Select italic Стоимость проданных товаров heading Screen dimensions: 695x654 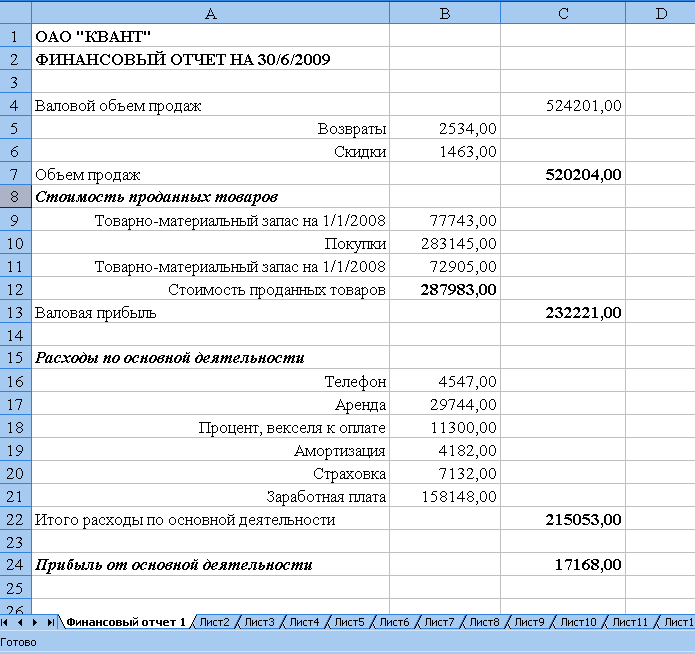(x=211, y=196)
